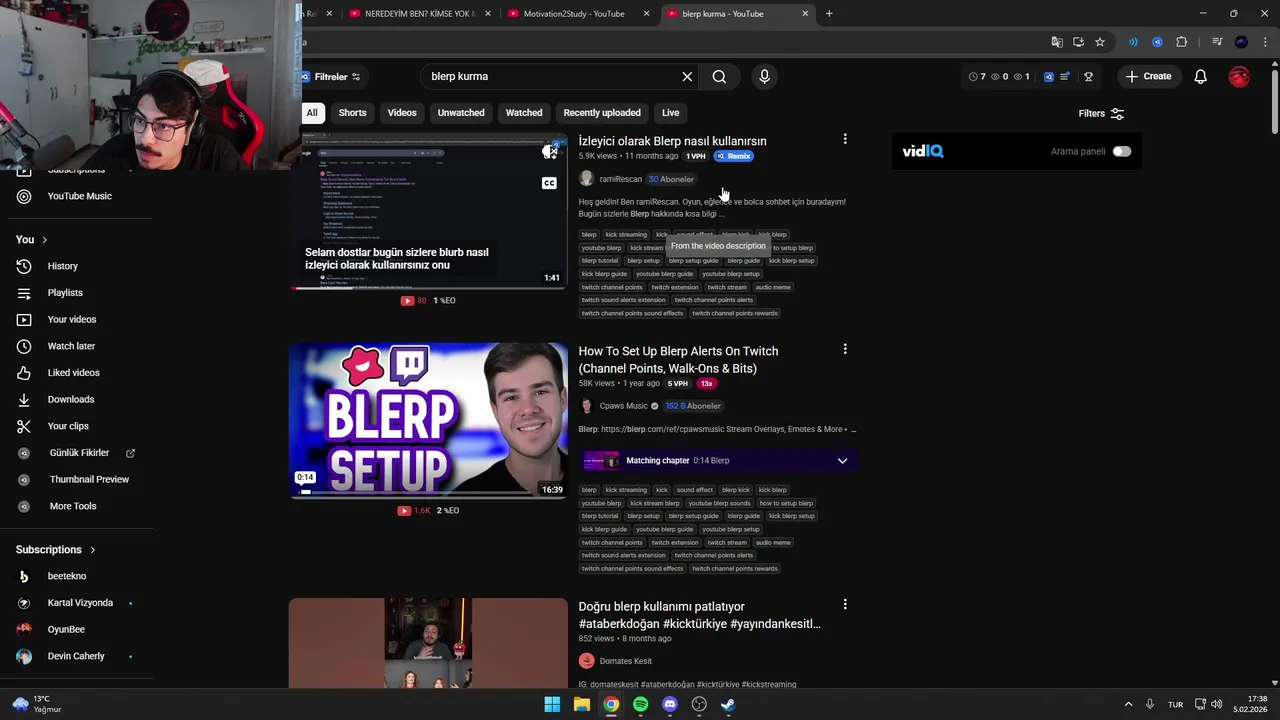This screenshot has height=720, width=1280.
Task: Select the Shorts filter chip
Action: pos(352,113)
